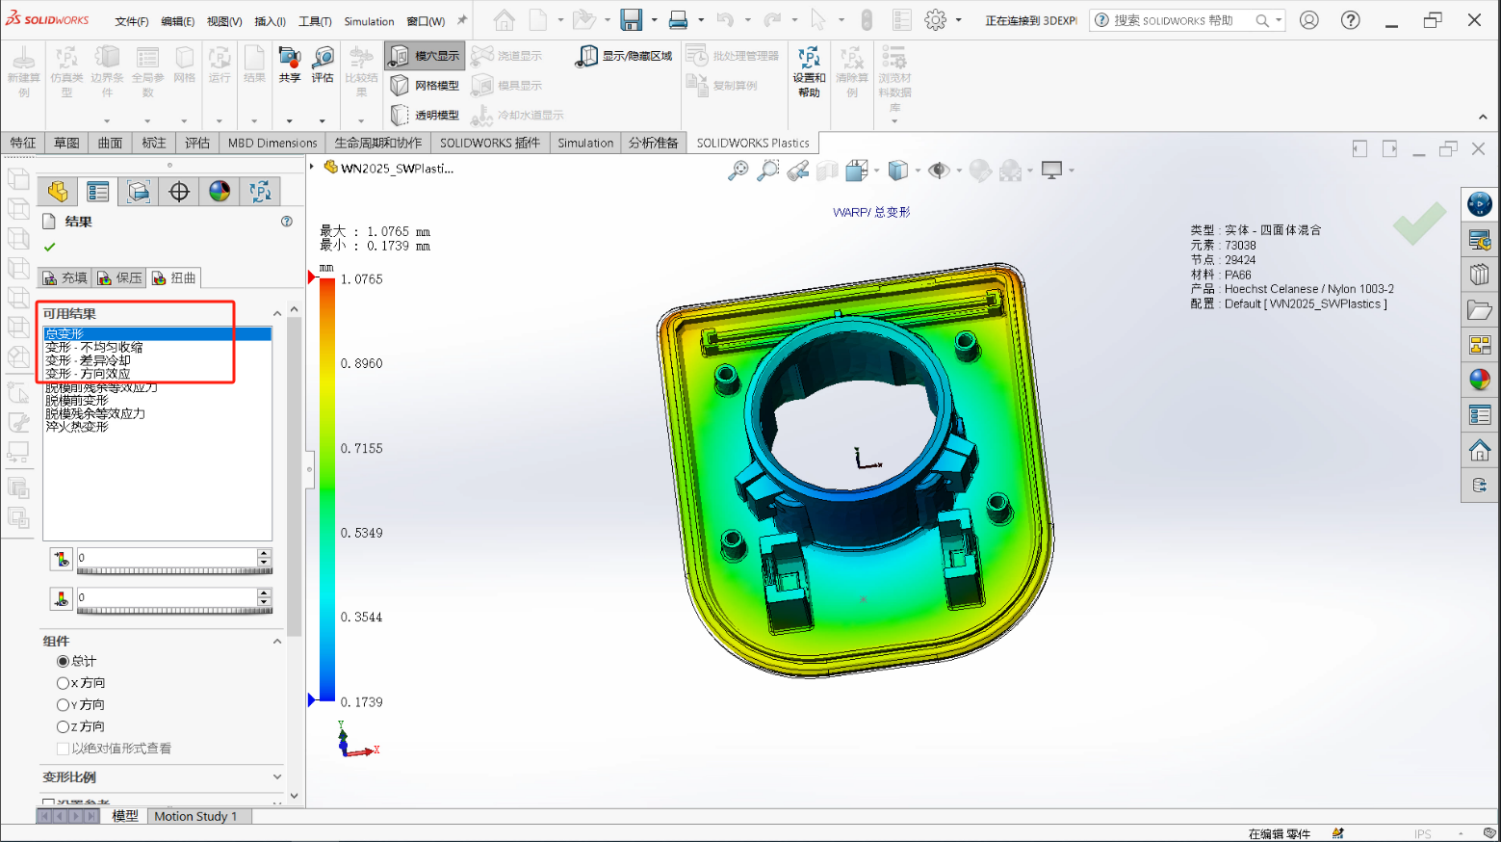Screen dimensions: 1501x842
Task: Open the 工具(T) menu
Action: point(315,21)
